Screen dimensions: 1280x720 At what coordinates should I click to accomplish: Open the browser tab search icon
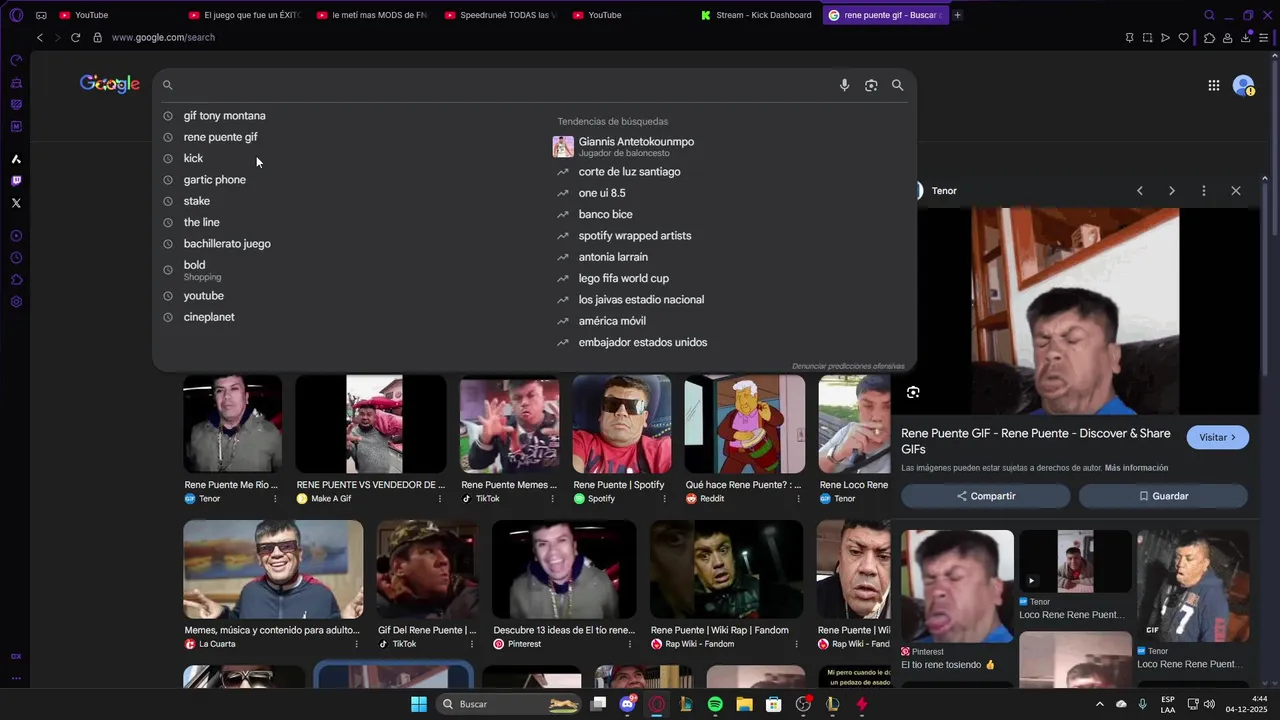tap(1209, 15)
